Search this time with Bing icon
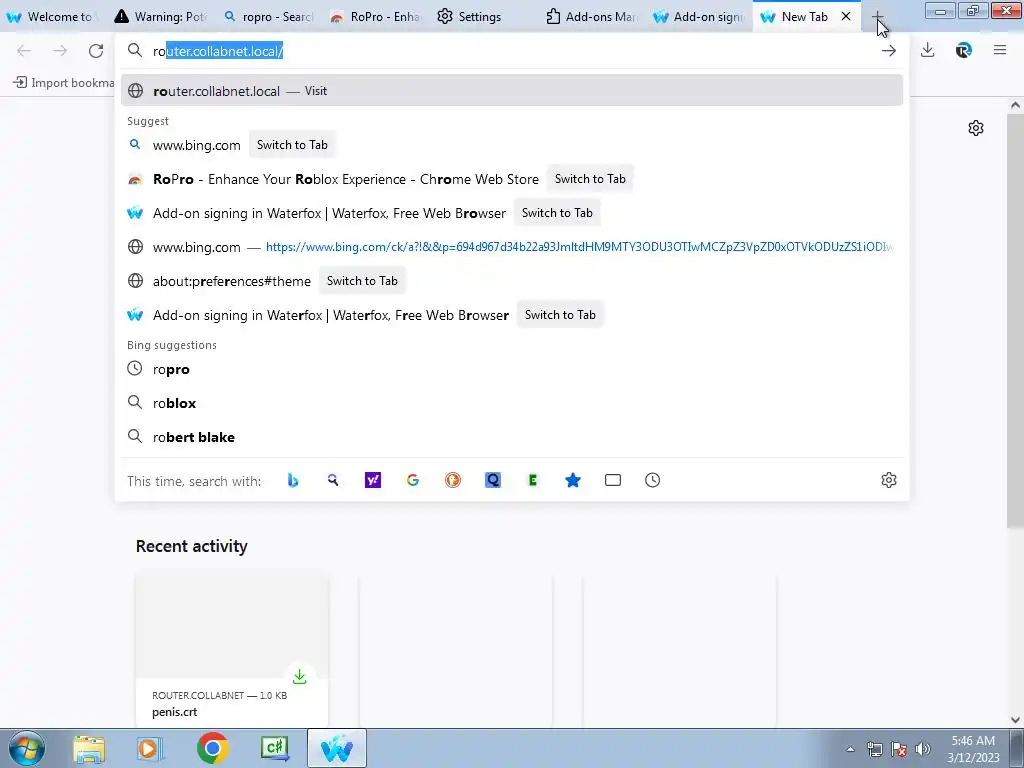Screen dimensions: 1024x768 [293, 481]
